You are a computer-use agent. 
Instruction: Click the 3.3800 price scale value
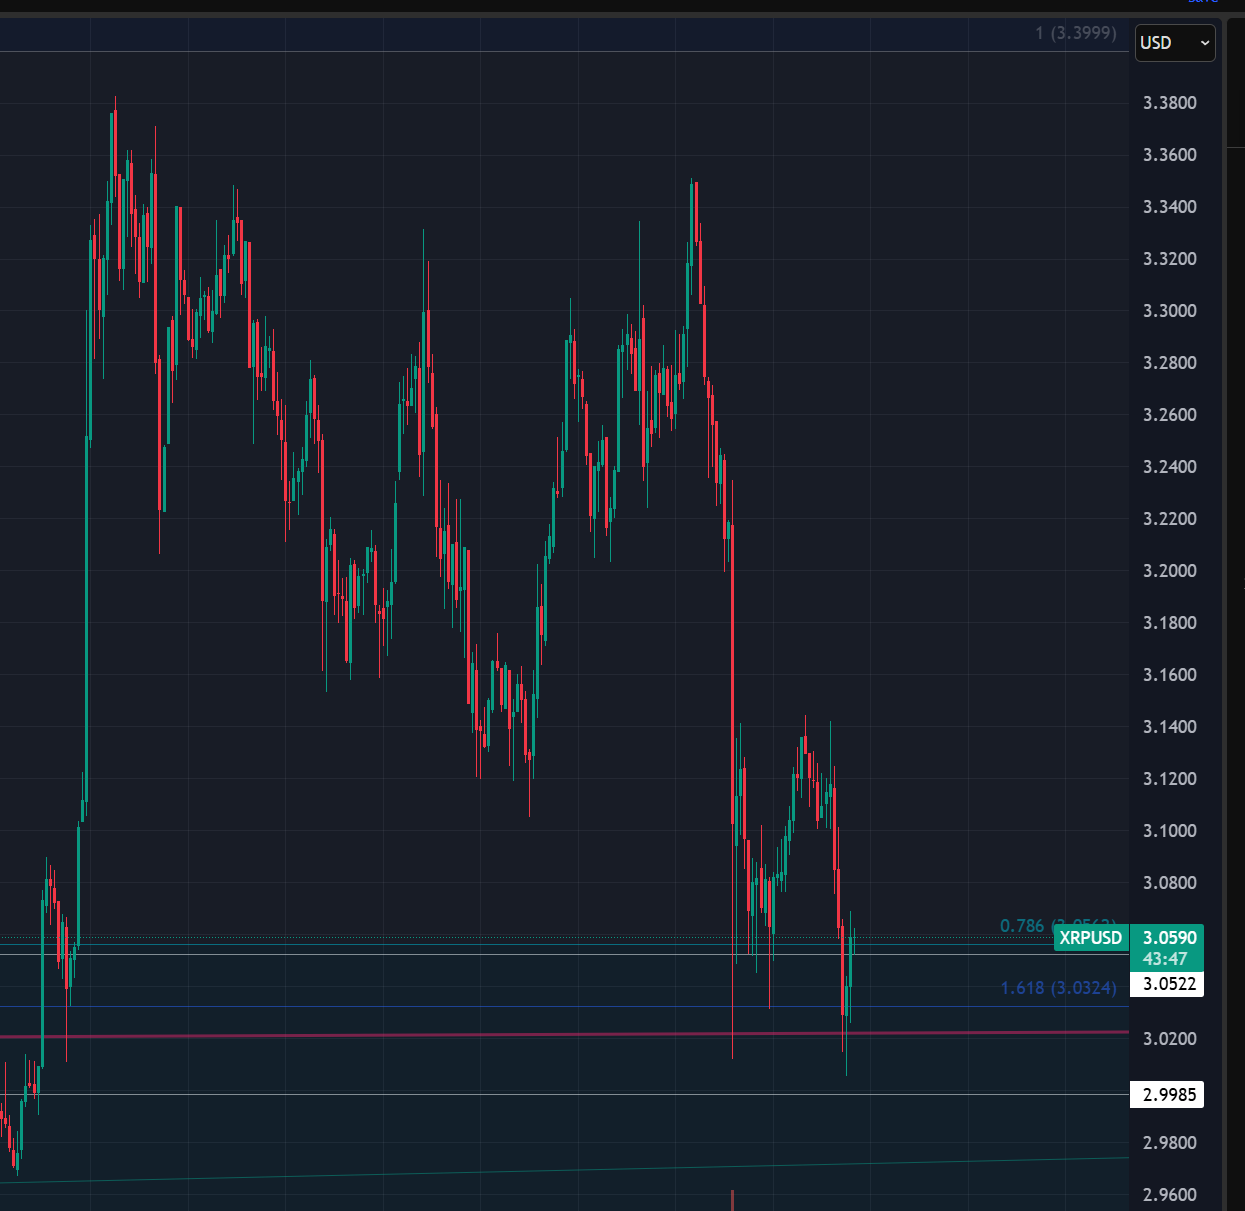pos(1170,103)
